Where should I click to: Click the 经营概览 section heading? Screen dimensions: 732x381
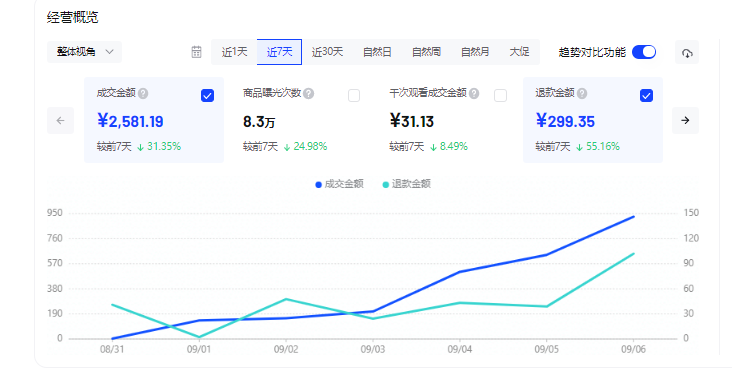coord(72,17)
